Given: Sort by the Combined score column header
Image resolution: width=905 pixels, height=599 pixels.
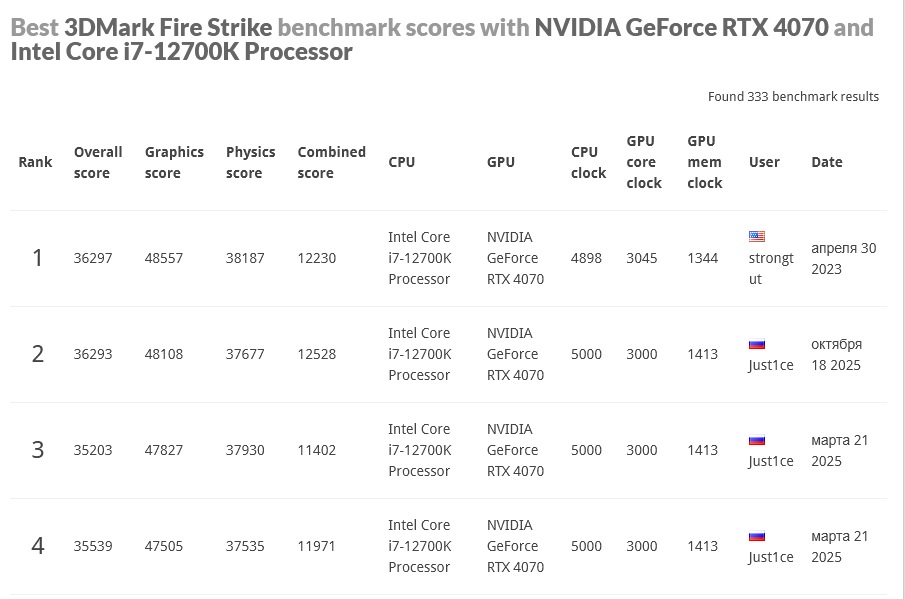Looking at the screenshot, I should [331, 162].
